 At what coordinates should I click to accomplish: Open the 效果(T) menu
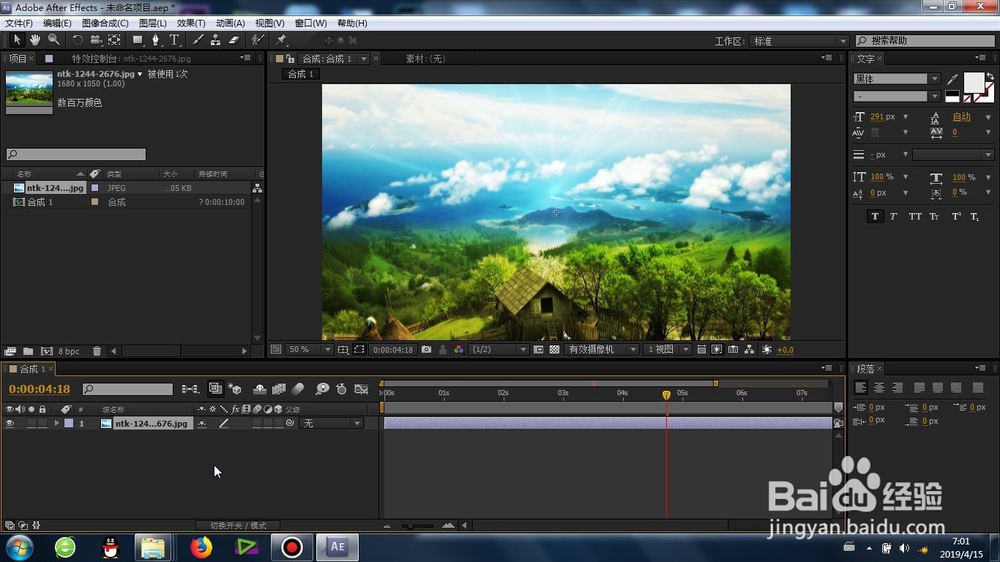(x=191, y=23)
